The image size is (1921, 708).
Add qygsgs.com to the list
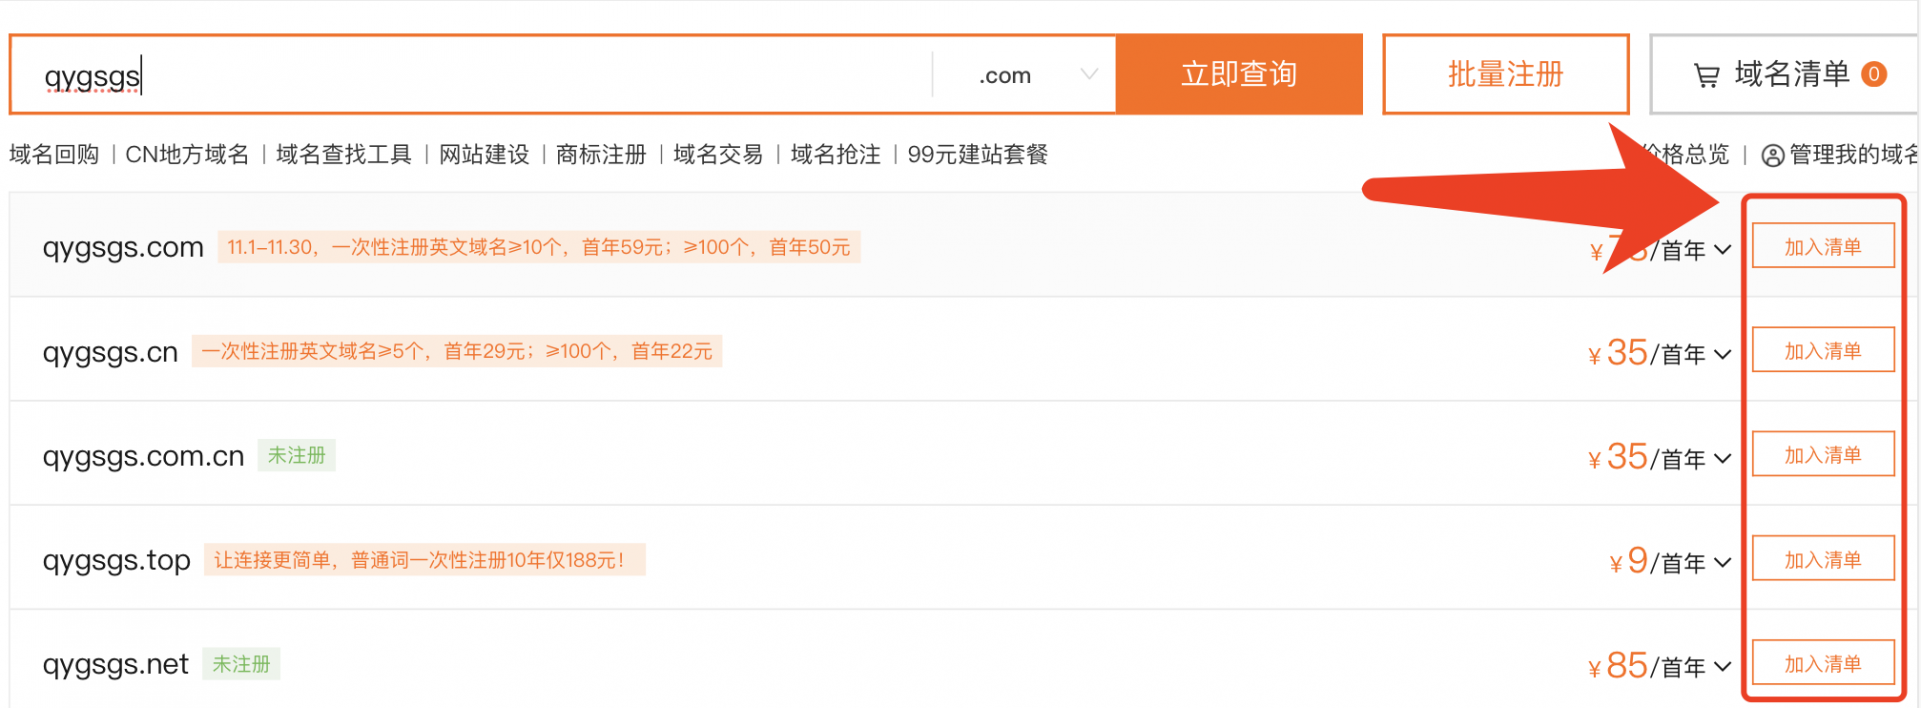pos(1823,246)
